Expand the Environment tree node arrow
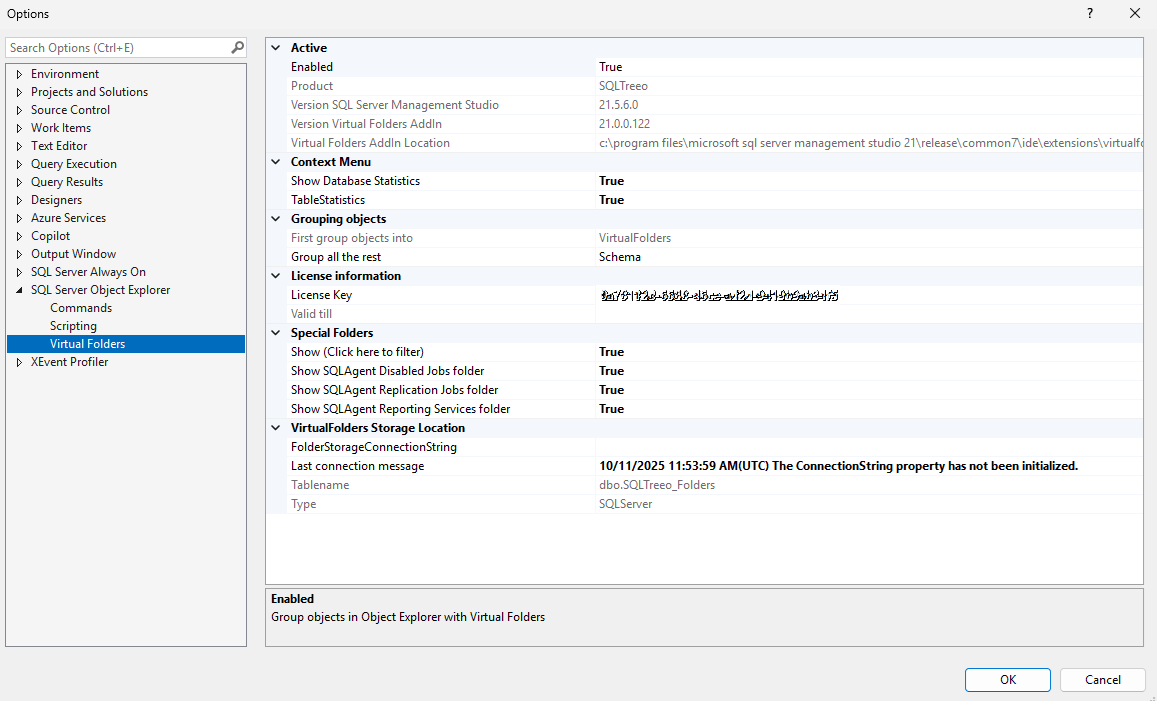1157x701 pixels. click(19, 74)
